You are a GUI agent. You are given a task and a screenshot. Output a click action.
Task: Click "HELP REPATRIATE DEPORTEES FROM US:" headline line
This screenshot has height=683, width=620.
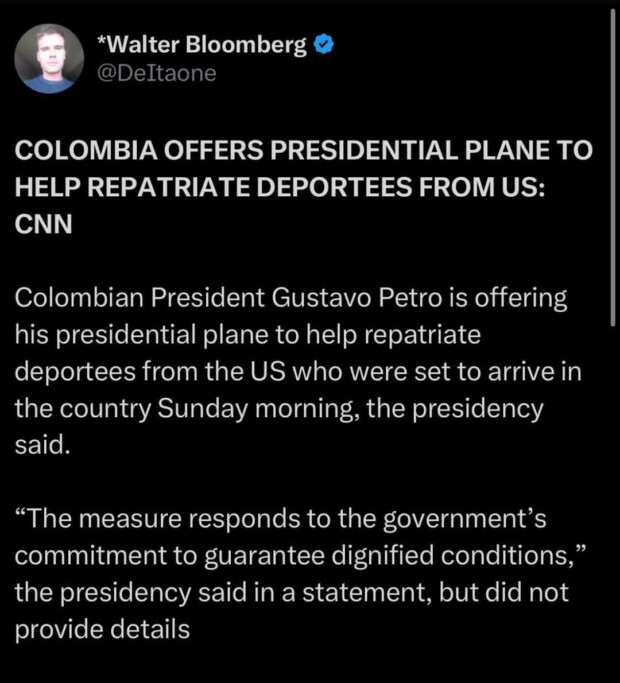click(279, 187)
